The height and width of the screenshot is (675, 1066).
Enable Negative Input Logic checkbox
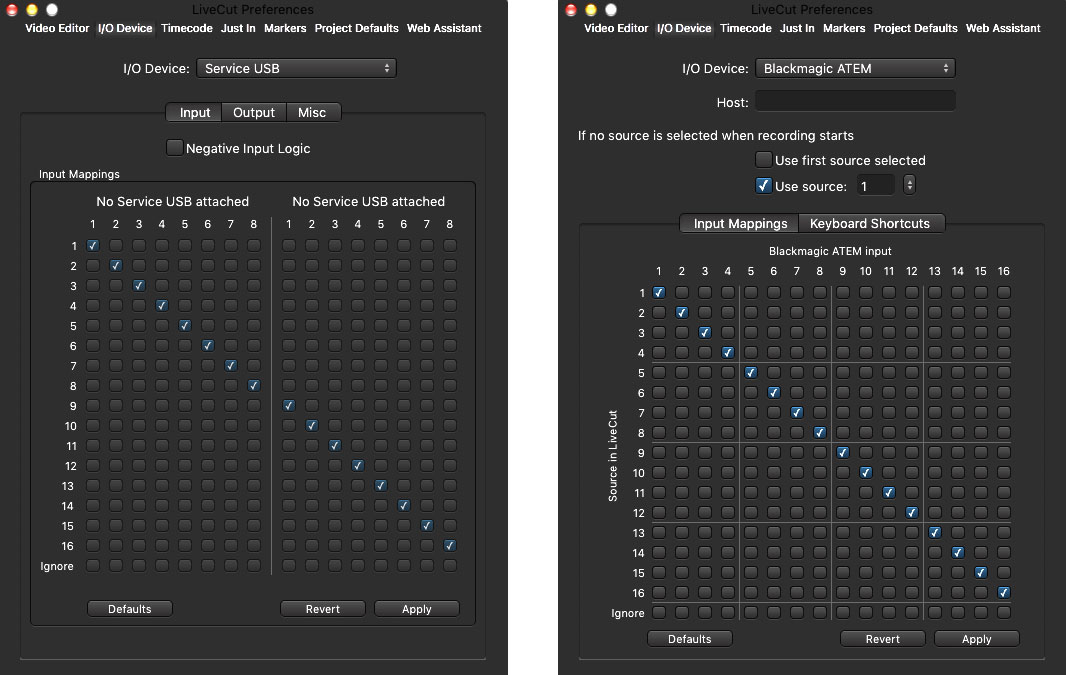tap(175, 148)
